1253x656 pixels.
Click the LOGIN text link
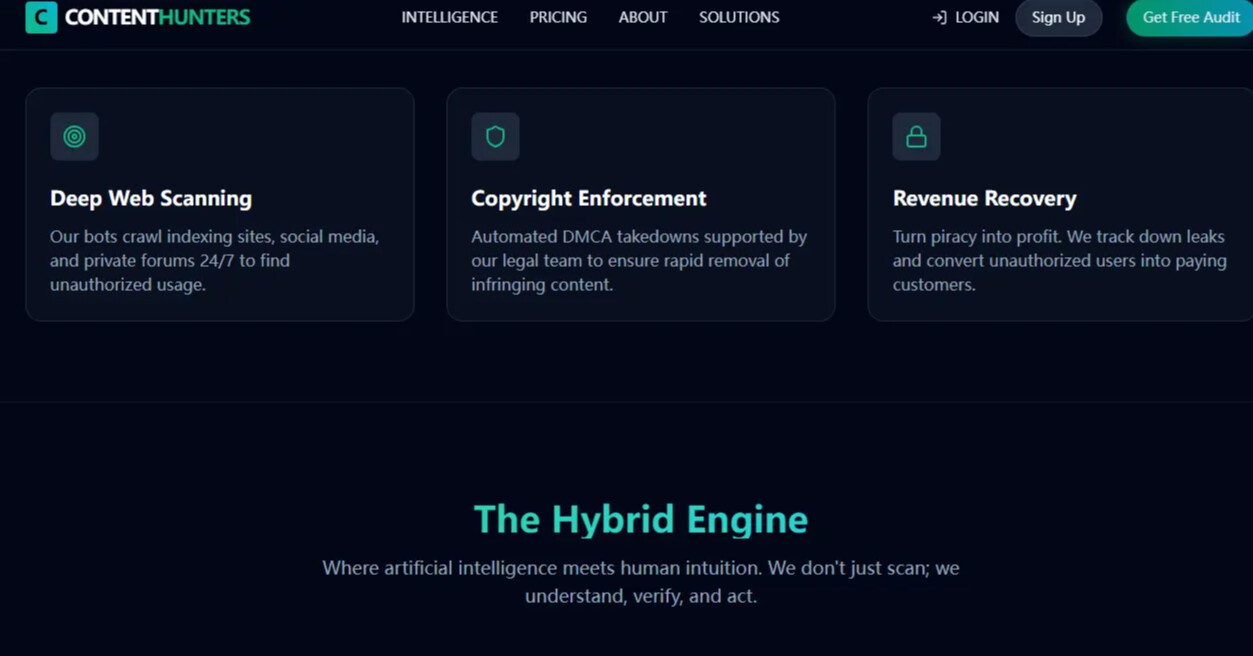click(x=976, y=17)
